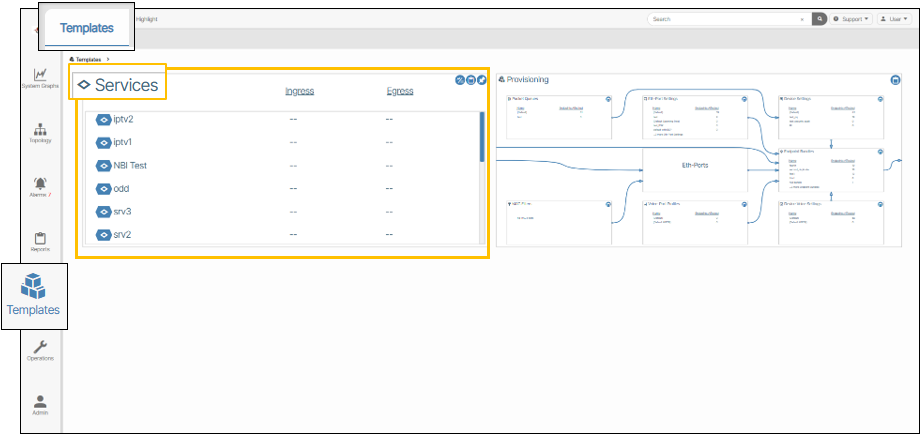Image resolution: width=922 pixels, height=434 pixels.
Task: Switch to the Templates tab
Action: pyautogui.click(x=86, y=28)
